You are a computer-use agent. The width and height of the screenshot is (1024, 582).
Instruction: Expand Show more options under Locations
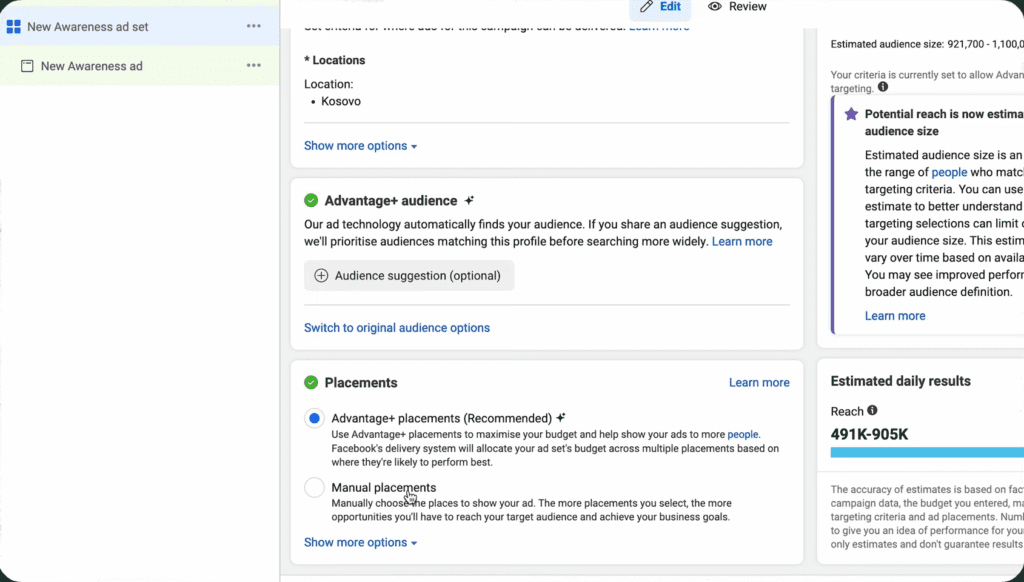(360, 146)
